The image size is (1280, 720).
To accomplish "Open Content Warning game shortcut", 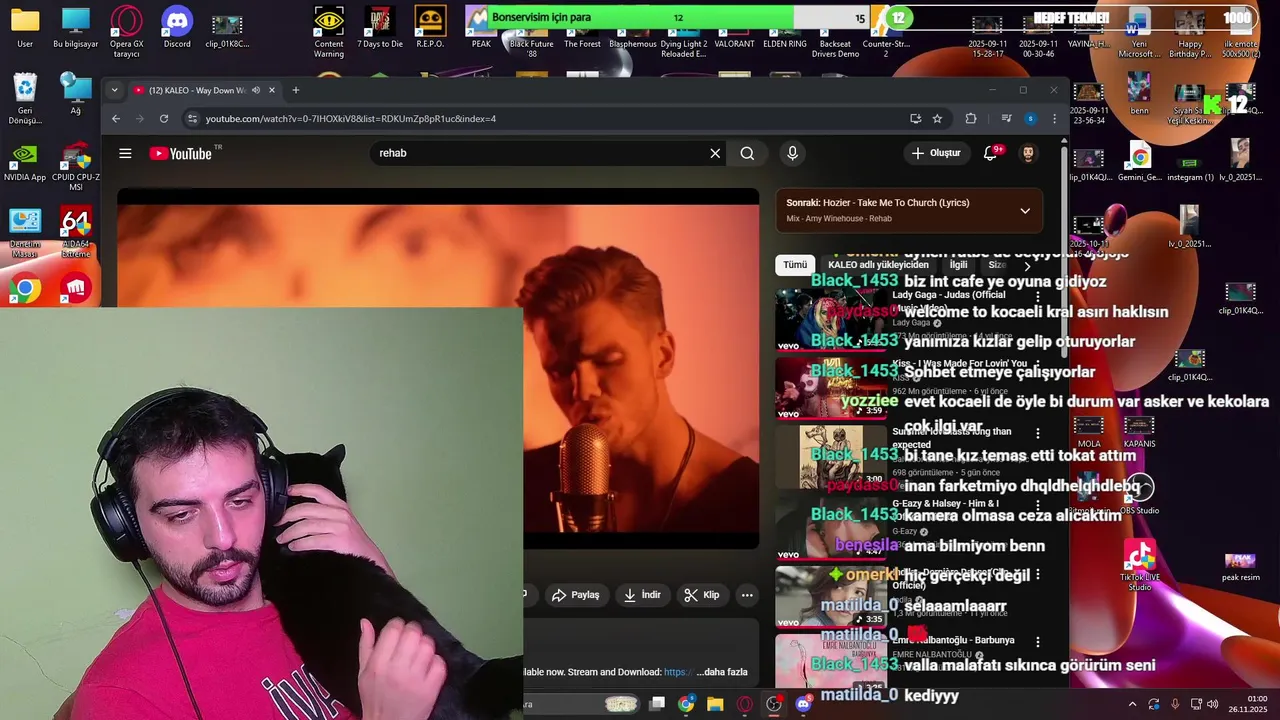I will point(329,30).
